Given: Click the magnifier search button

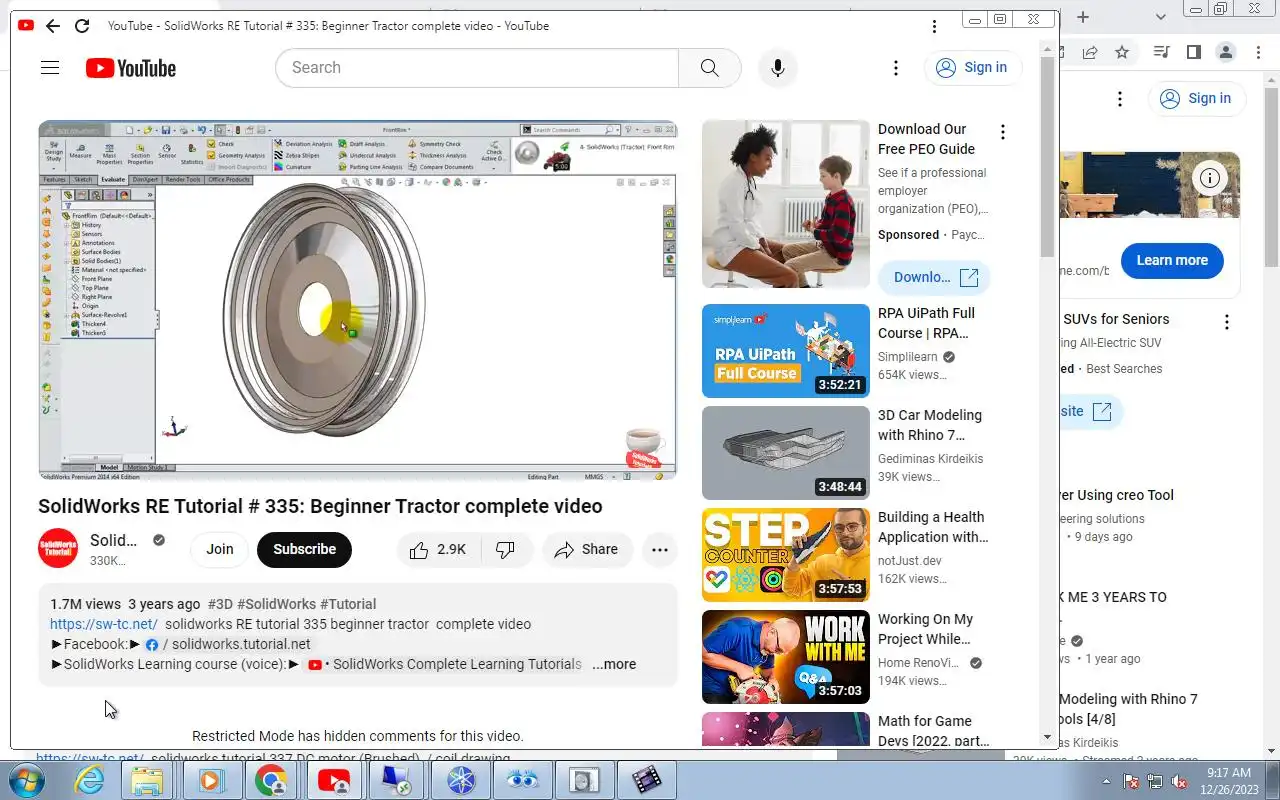Looking at the screenshot, I should tap(709, 68).
